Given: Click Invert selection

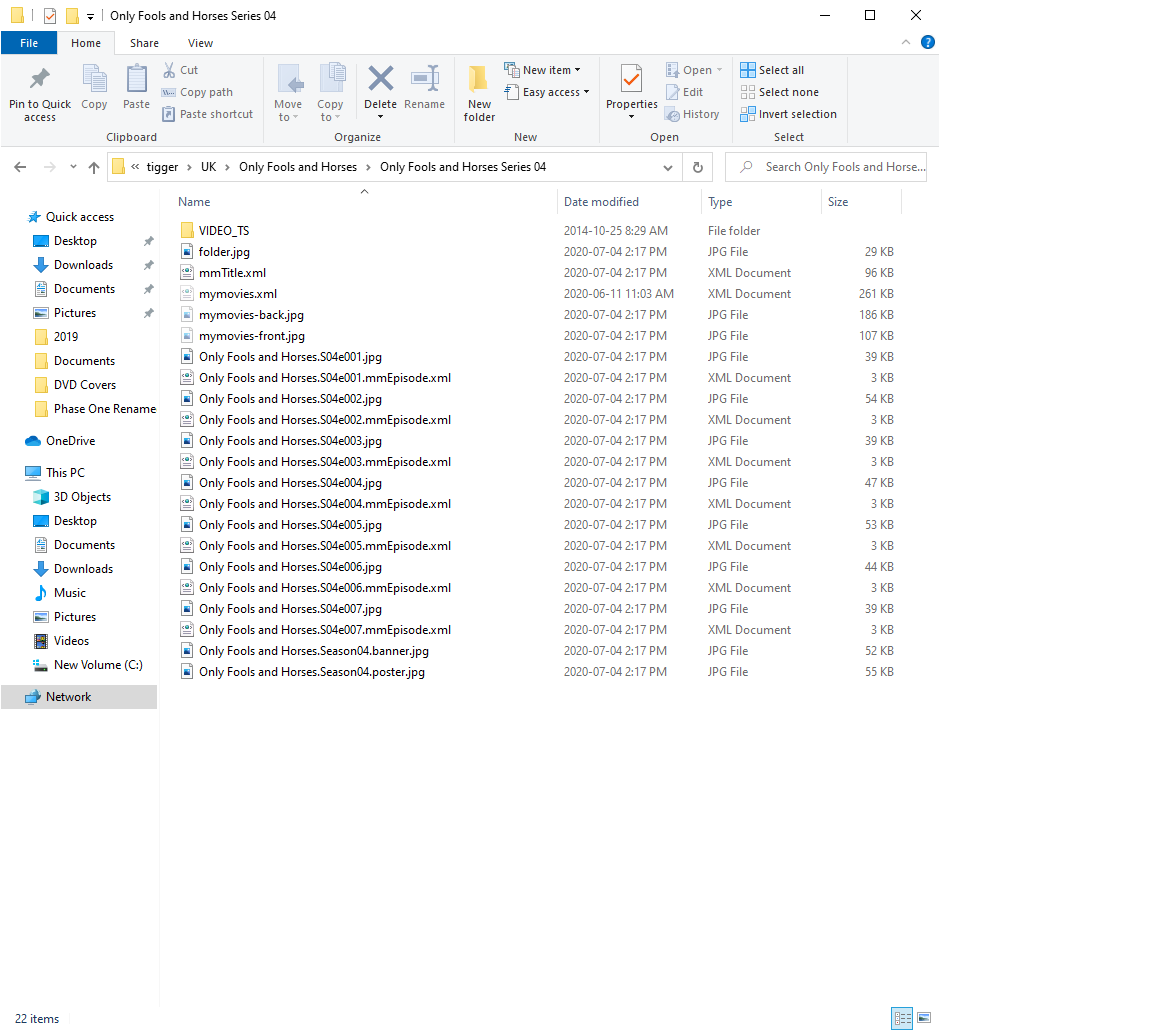Looking at the screenshot, I should [788, 114].
